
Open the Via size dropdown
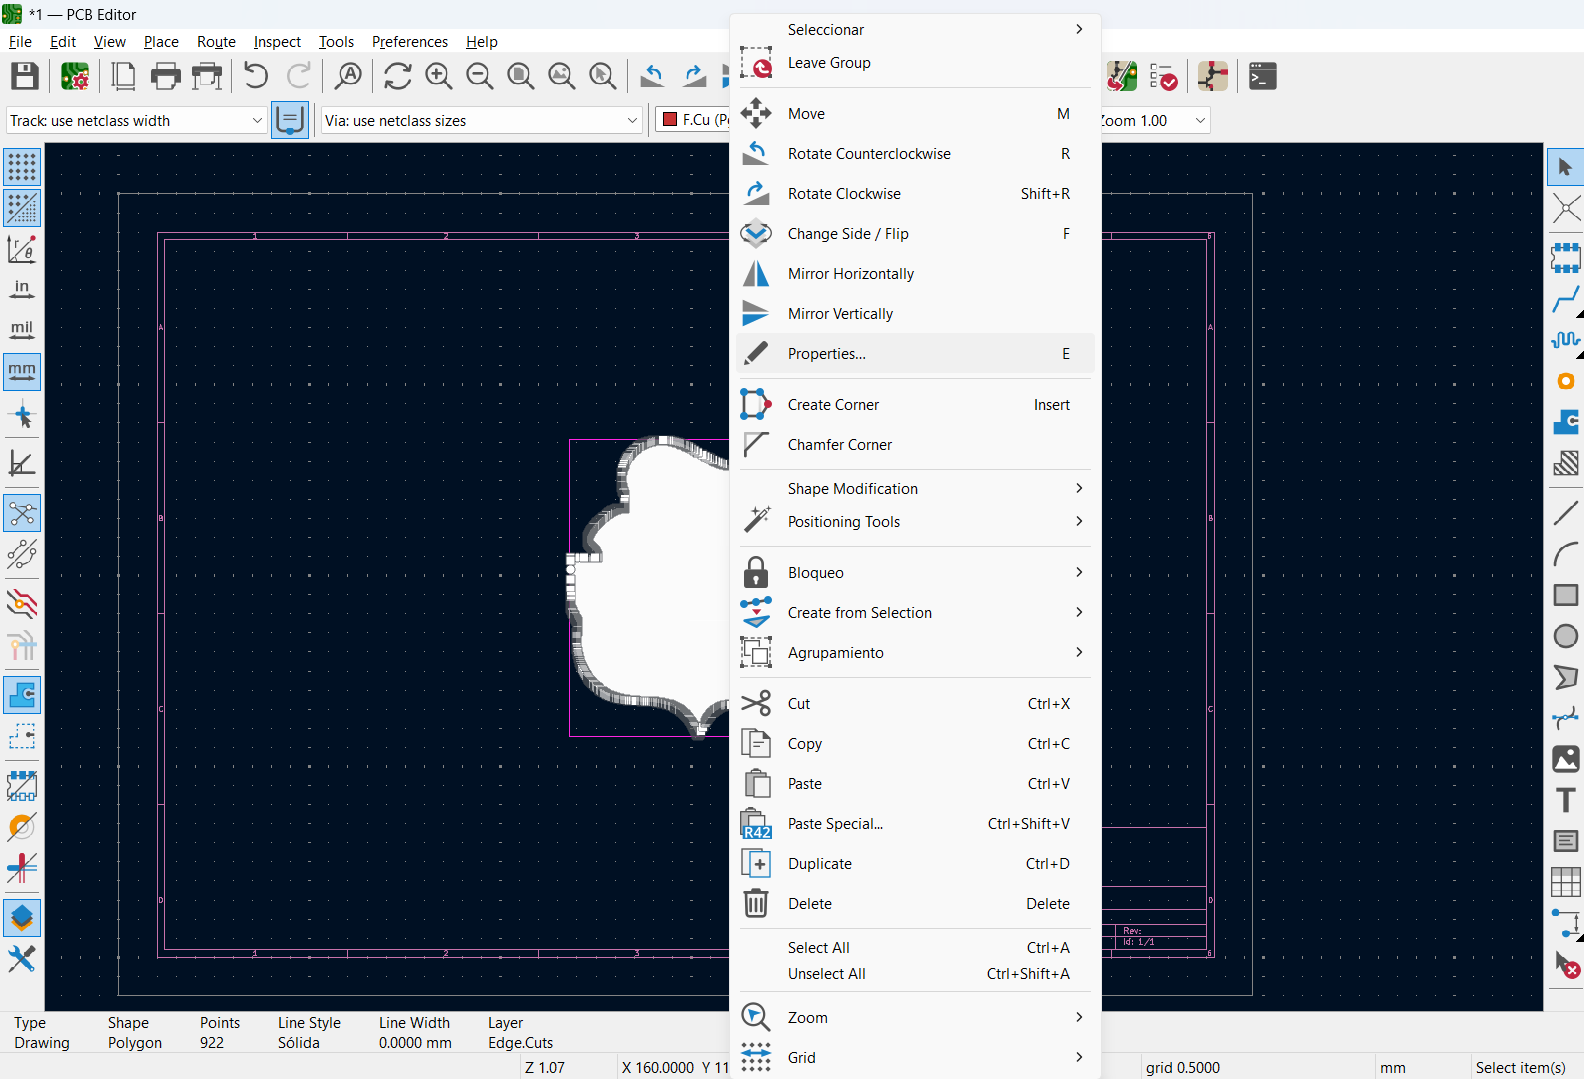(x=482, y=120)
